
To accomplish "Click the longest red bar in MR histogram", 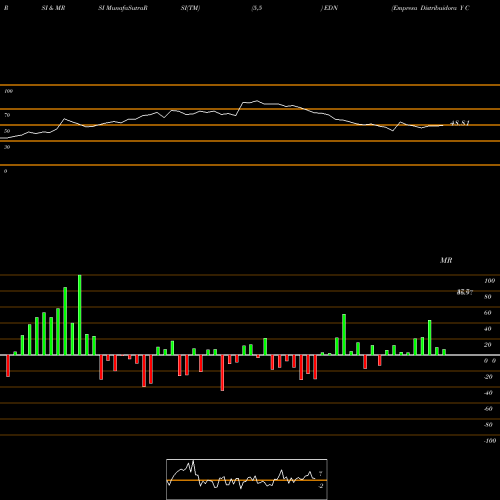I will tap(222, 373).
